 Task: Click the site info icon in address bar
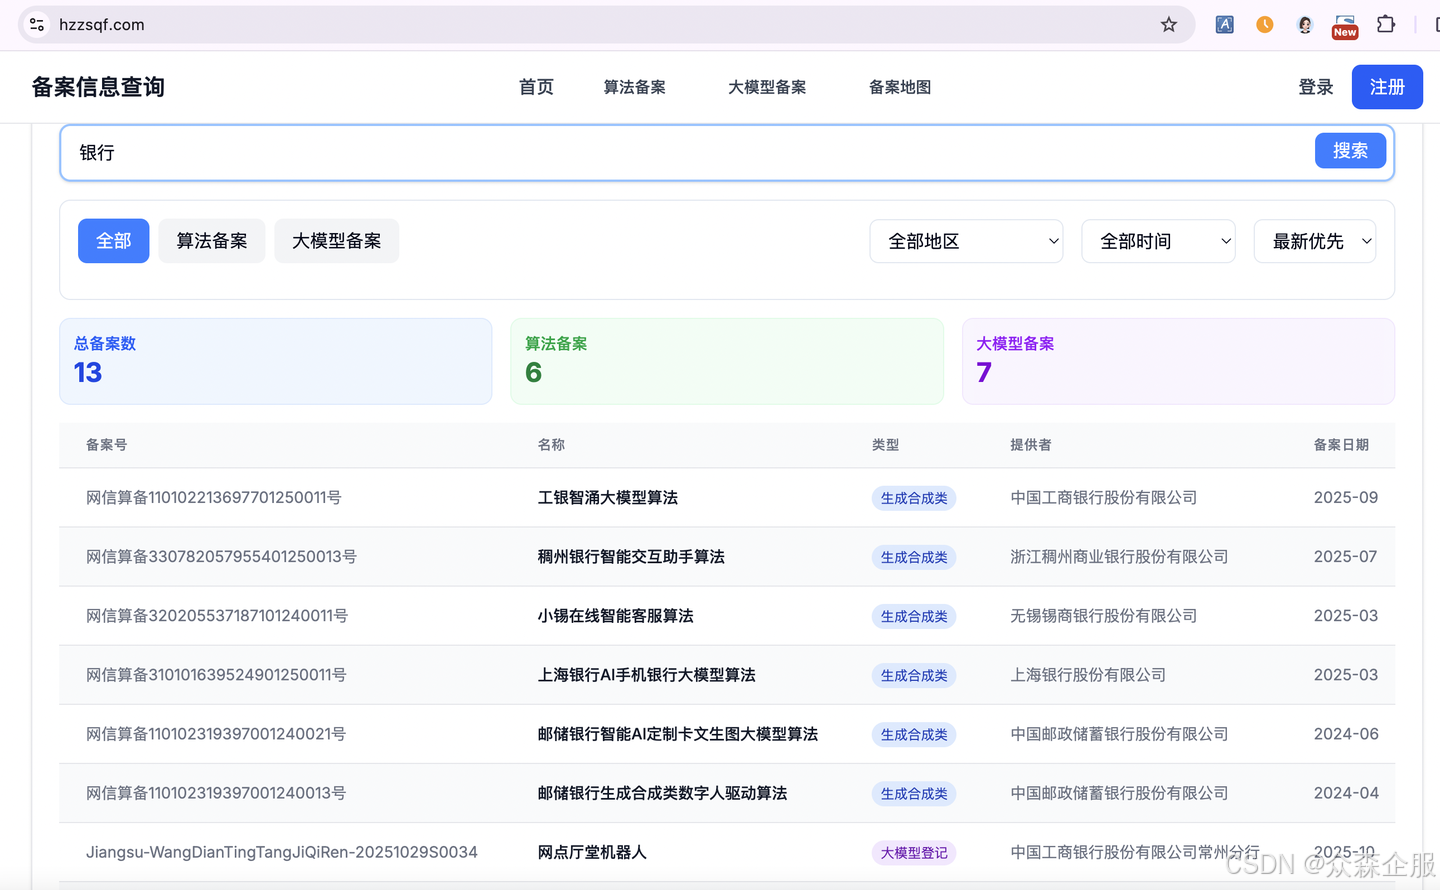coord(37,25)
